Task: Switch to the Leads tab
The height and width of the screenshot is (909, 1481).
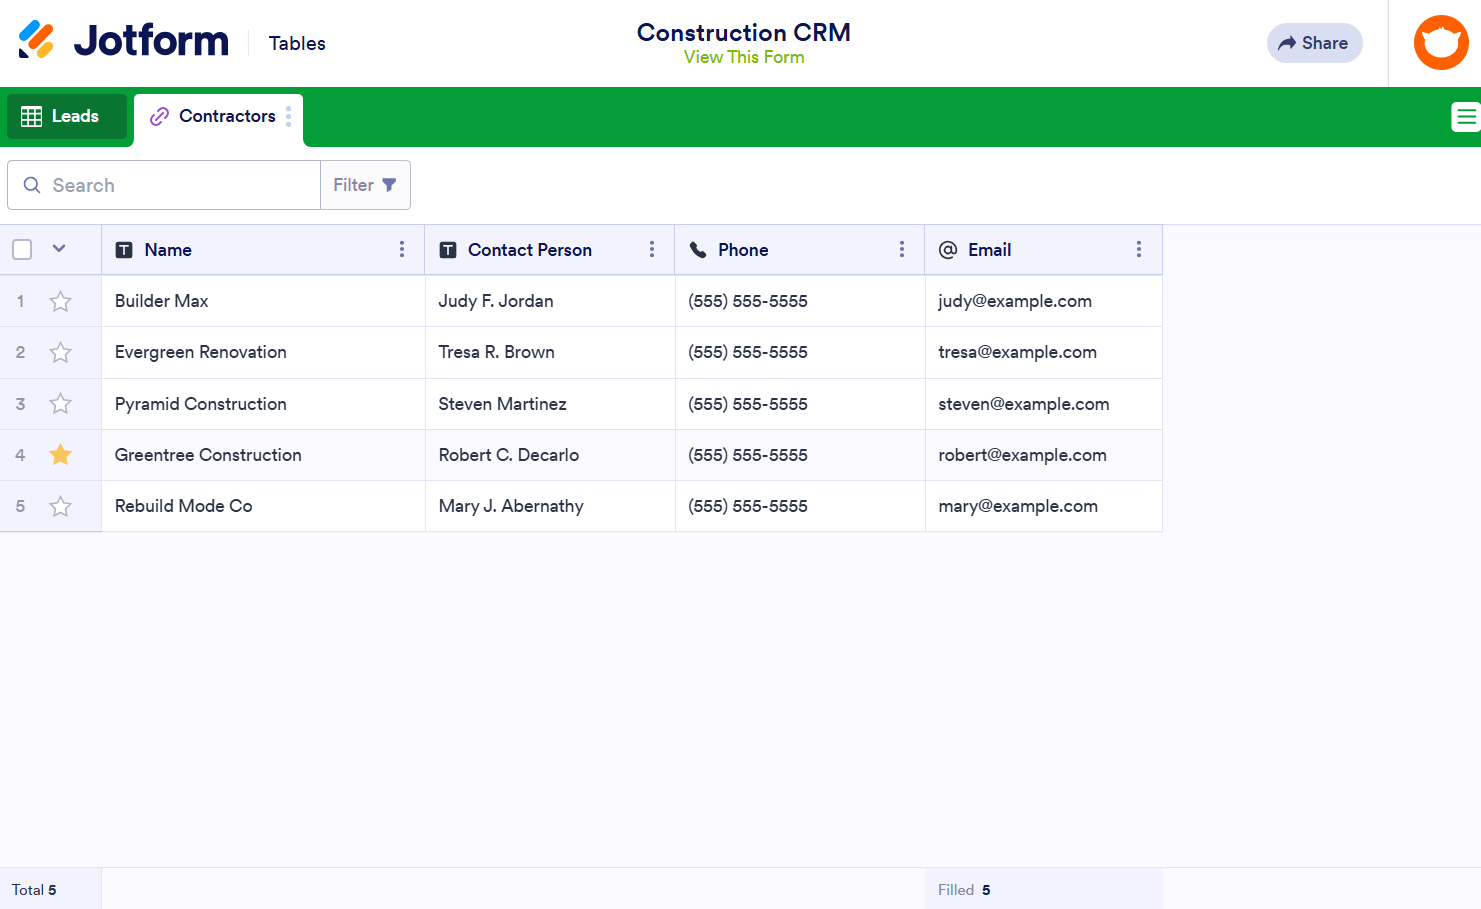Action: click(67, 117)
